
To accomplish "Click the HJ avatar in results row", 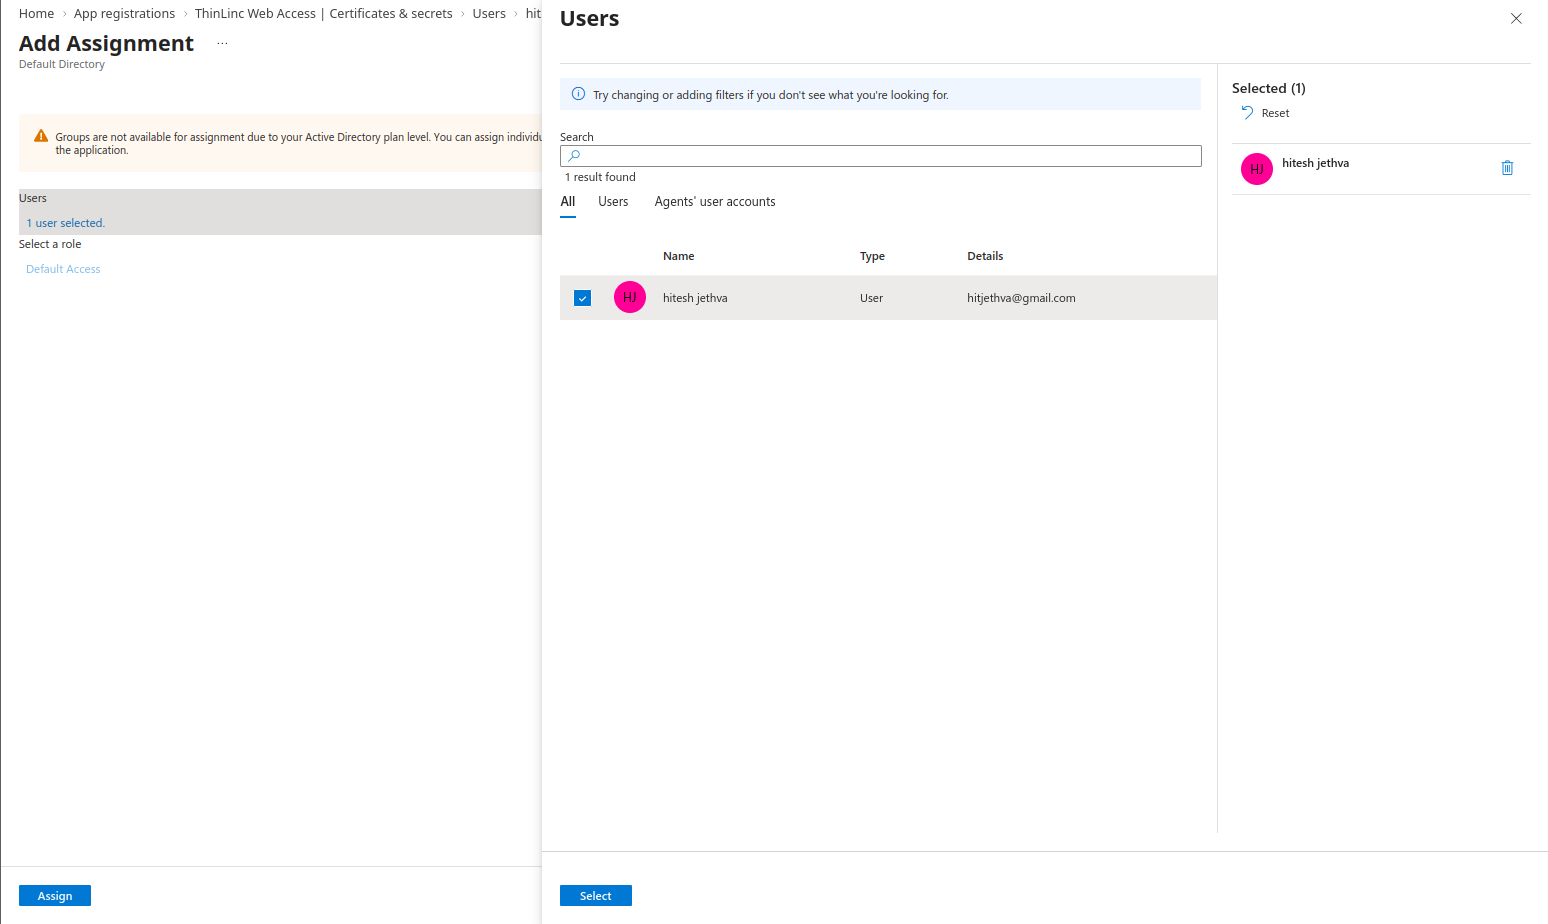I will [x=630, y=297].
